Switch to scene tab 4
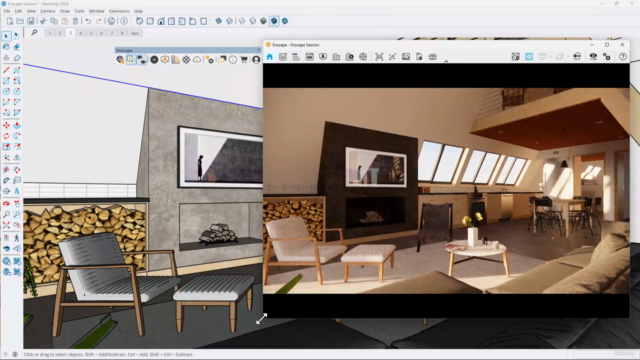 (80, 33)
